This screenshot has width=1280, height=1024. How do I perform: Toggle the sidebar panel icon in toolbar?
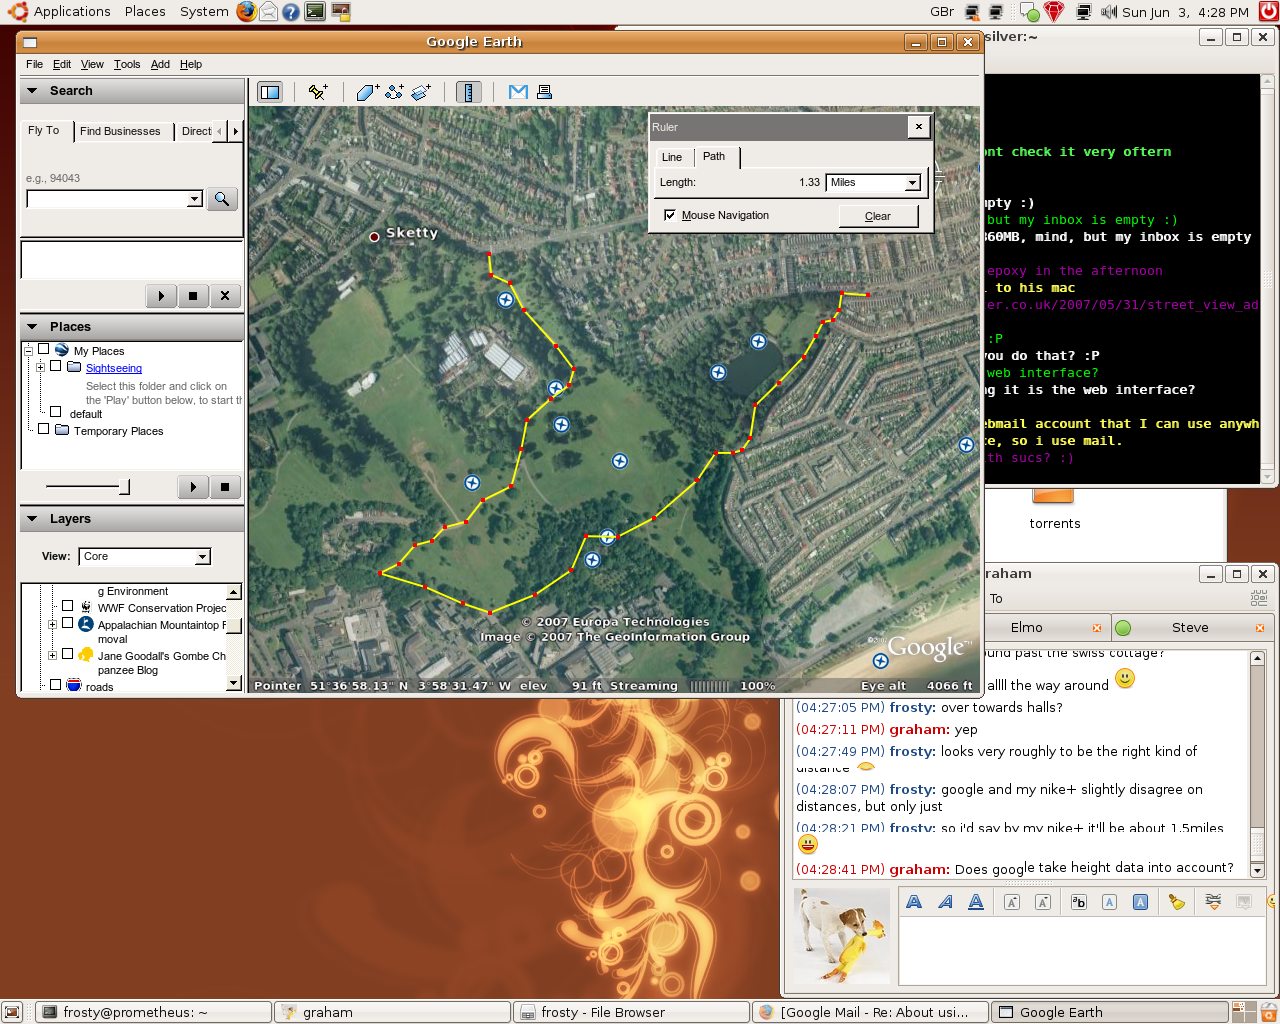(x=270, y=92)
